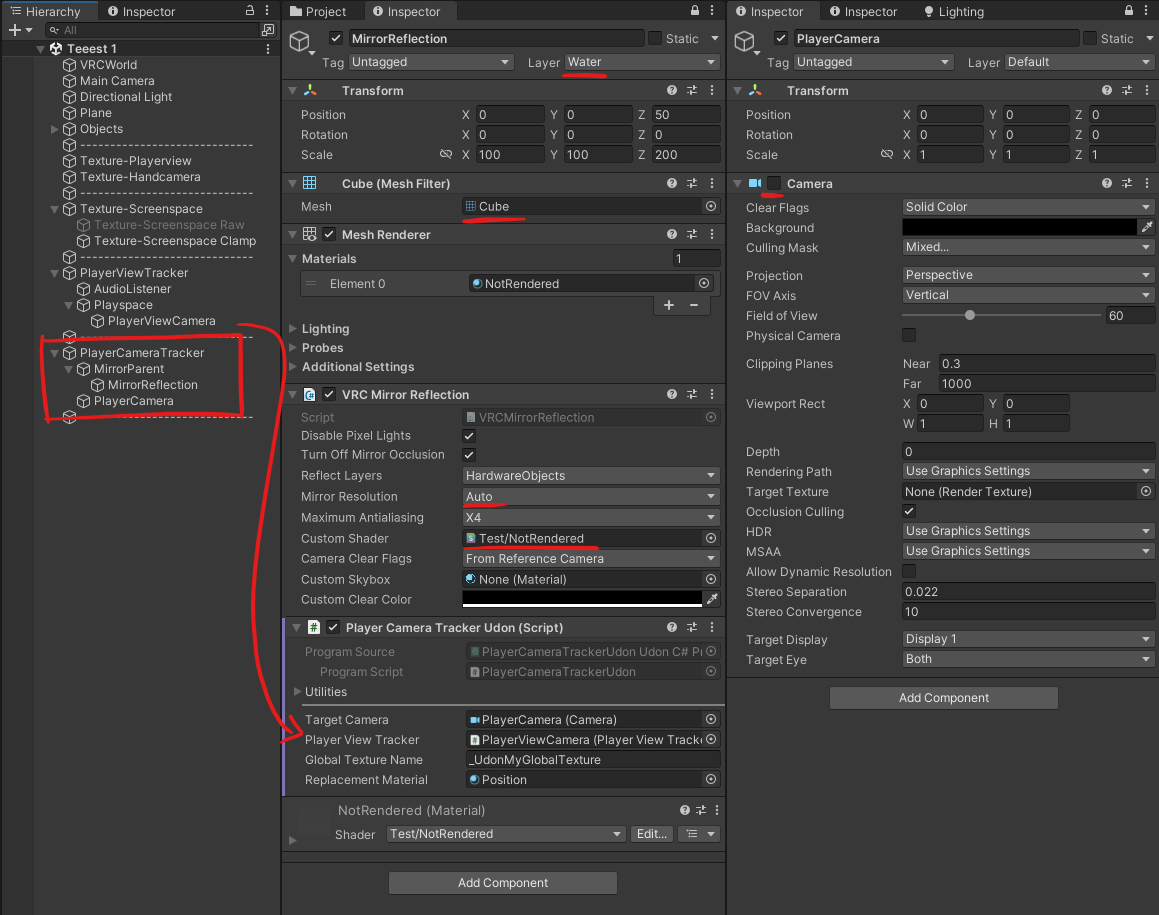This screenshot has height=915, width=1159.
Task: Click the Background color eyedropper in Camera
Action: coord(1149,227)
